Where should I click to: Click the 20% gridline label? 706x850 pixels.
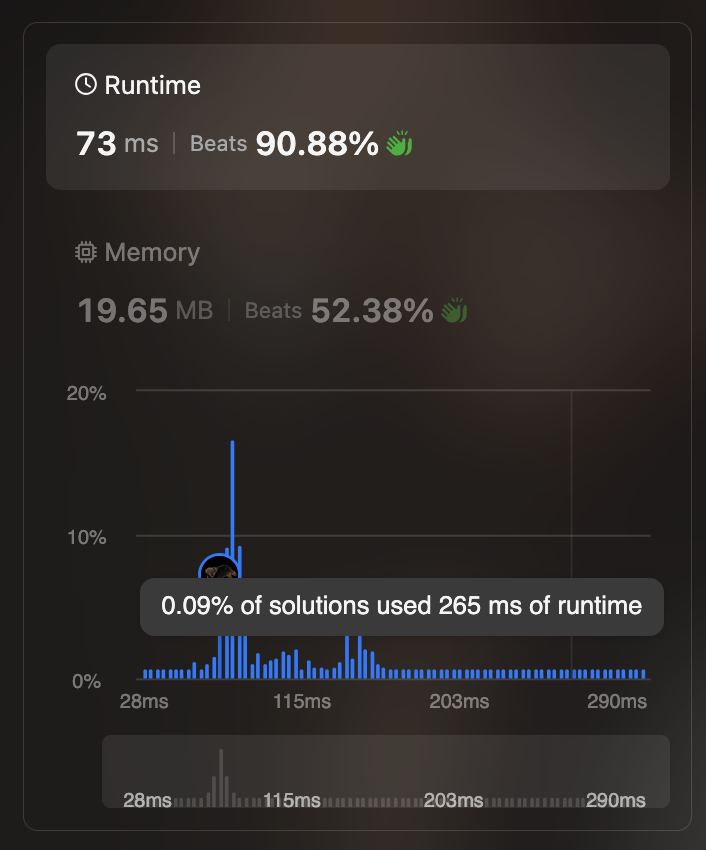click(87, 394)
